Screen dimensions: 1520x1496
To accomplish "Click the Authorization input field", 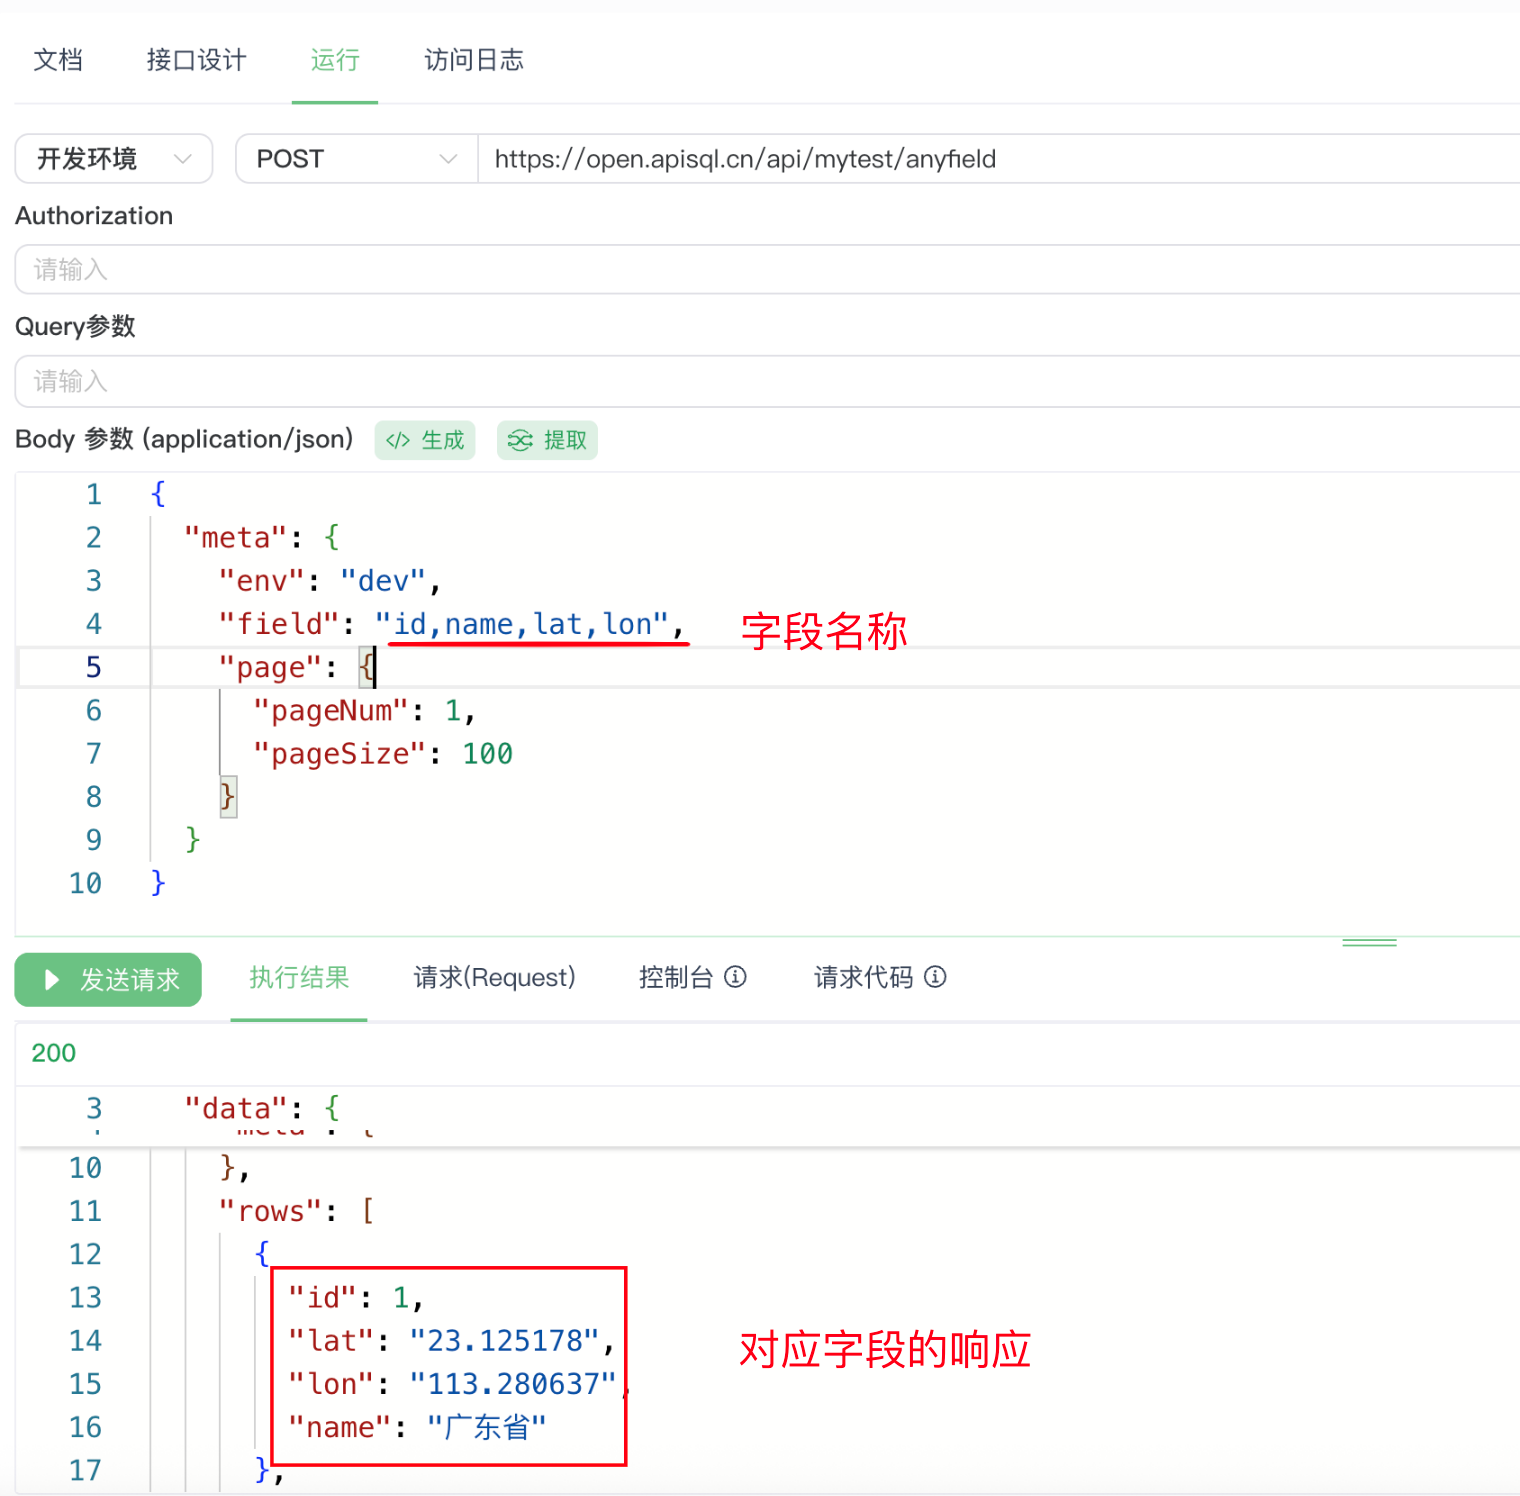I will point(760,270).
